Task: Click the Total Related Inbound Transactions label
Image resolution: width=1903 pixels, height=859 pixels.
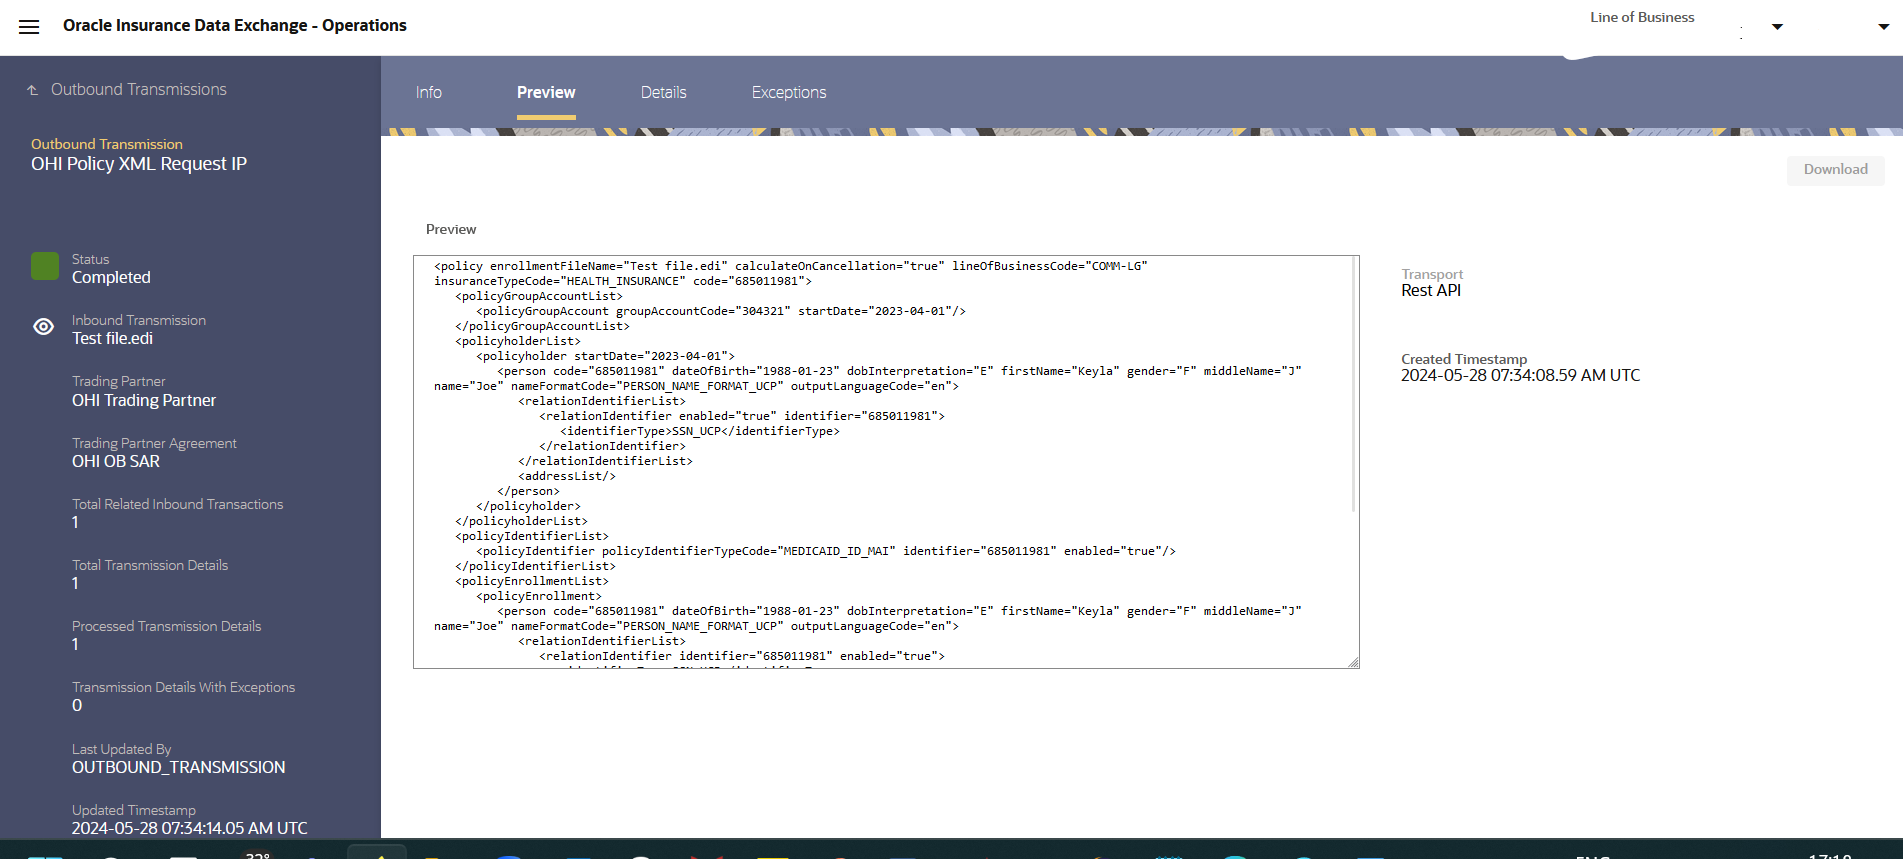Action: click(x=177, y=504)
